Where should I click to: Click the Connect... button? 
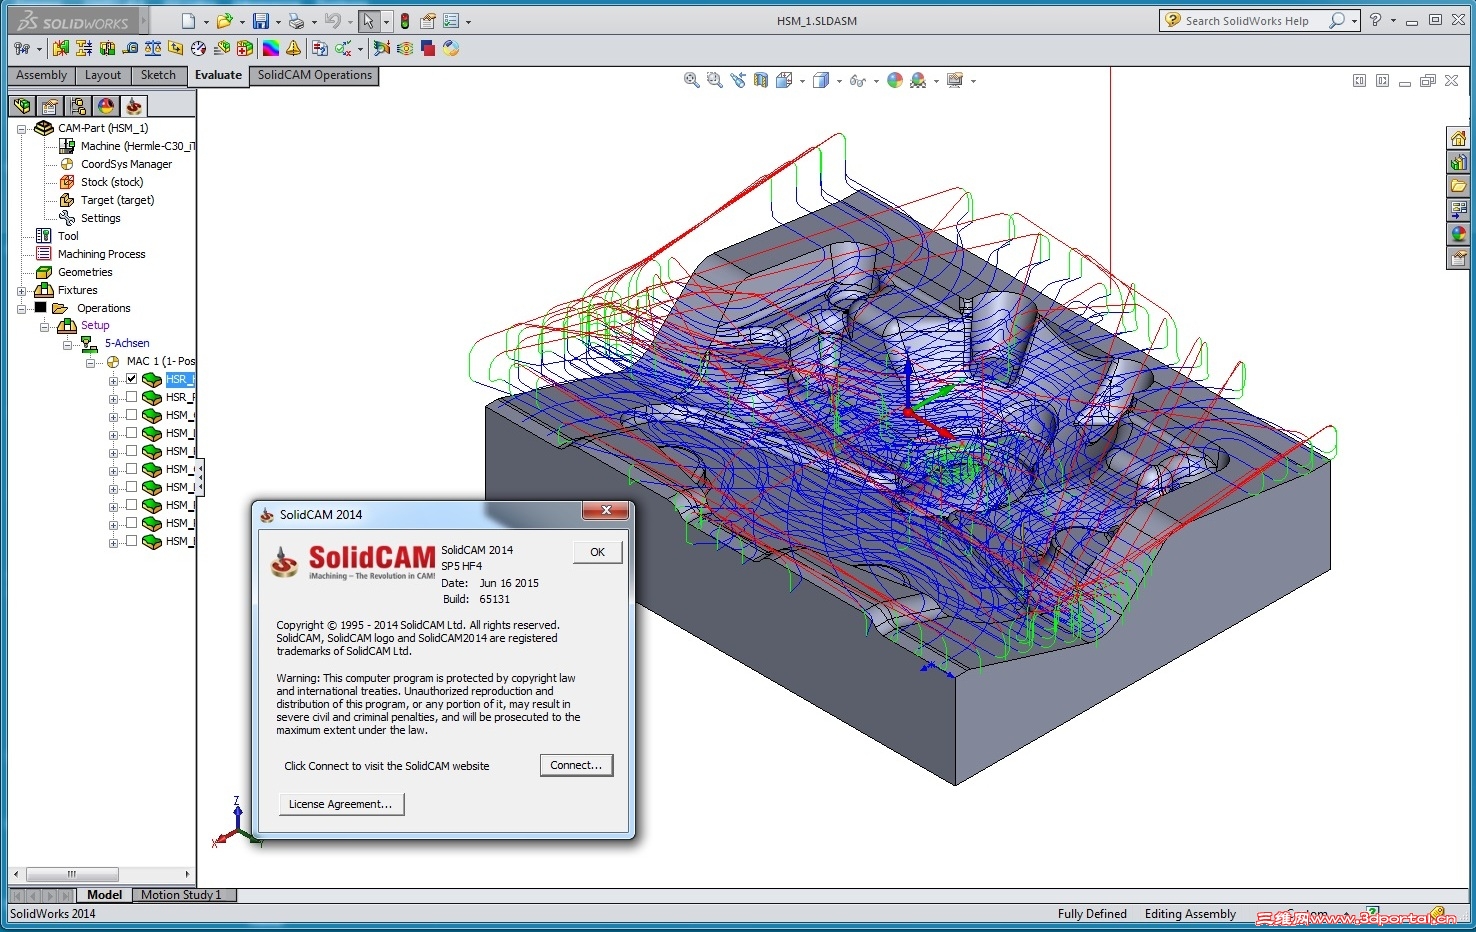(x=576, y=765)
